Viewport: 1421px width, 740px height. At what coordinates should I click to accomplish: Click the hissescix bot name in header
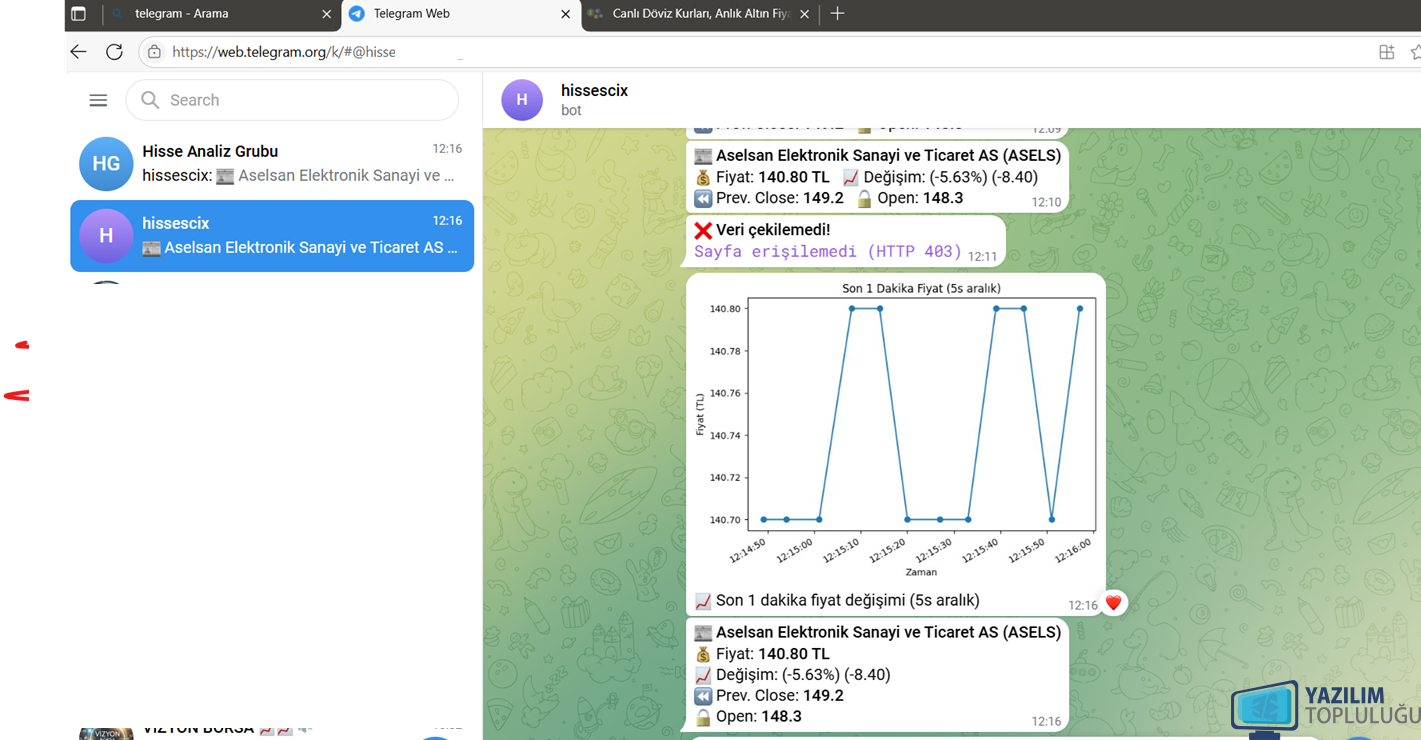pos(594,90)
